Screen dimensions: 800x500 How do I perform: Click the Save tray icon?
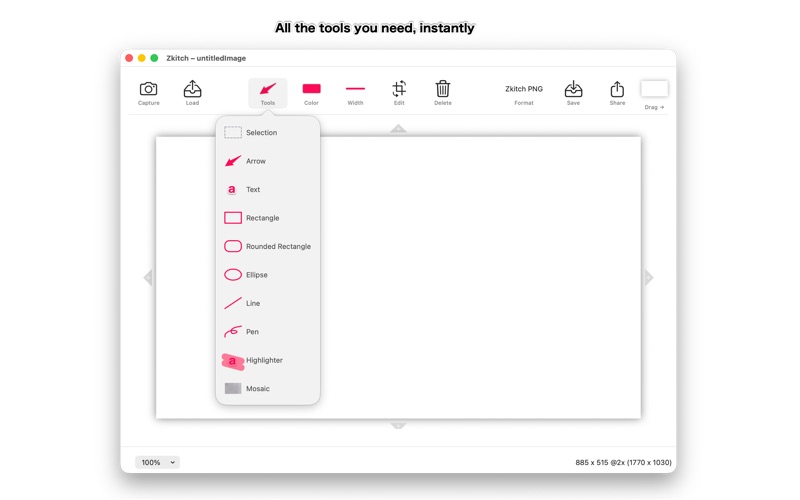click(x=573, y=89)
